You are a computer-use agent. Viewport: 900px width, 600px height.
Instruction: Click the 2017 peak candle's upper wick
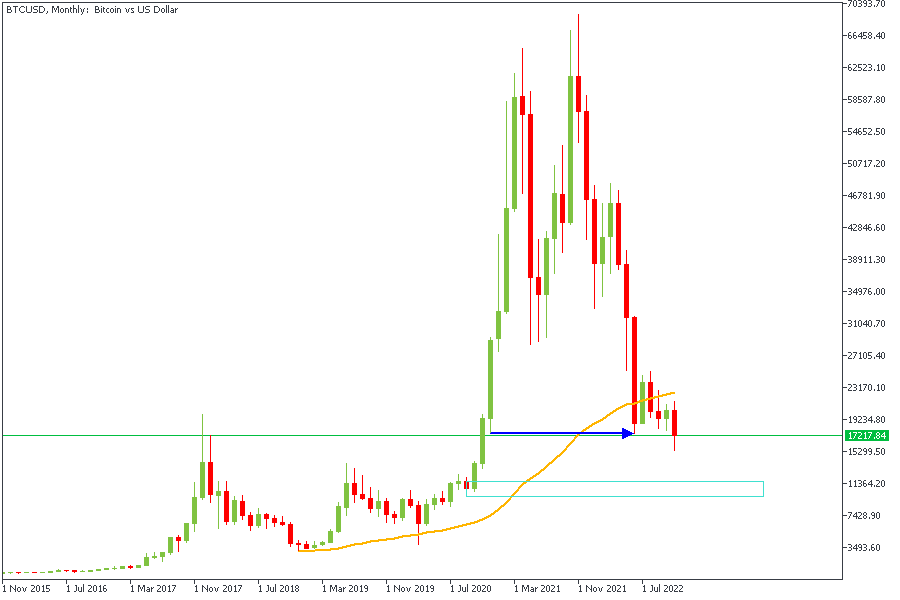coord(202,435)
